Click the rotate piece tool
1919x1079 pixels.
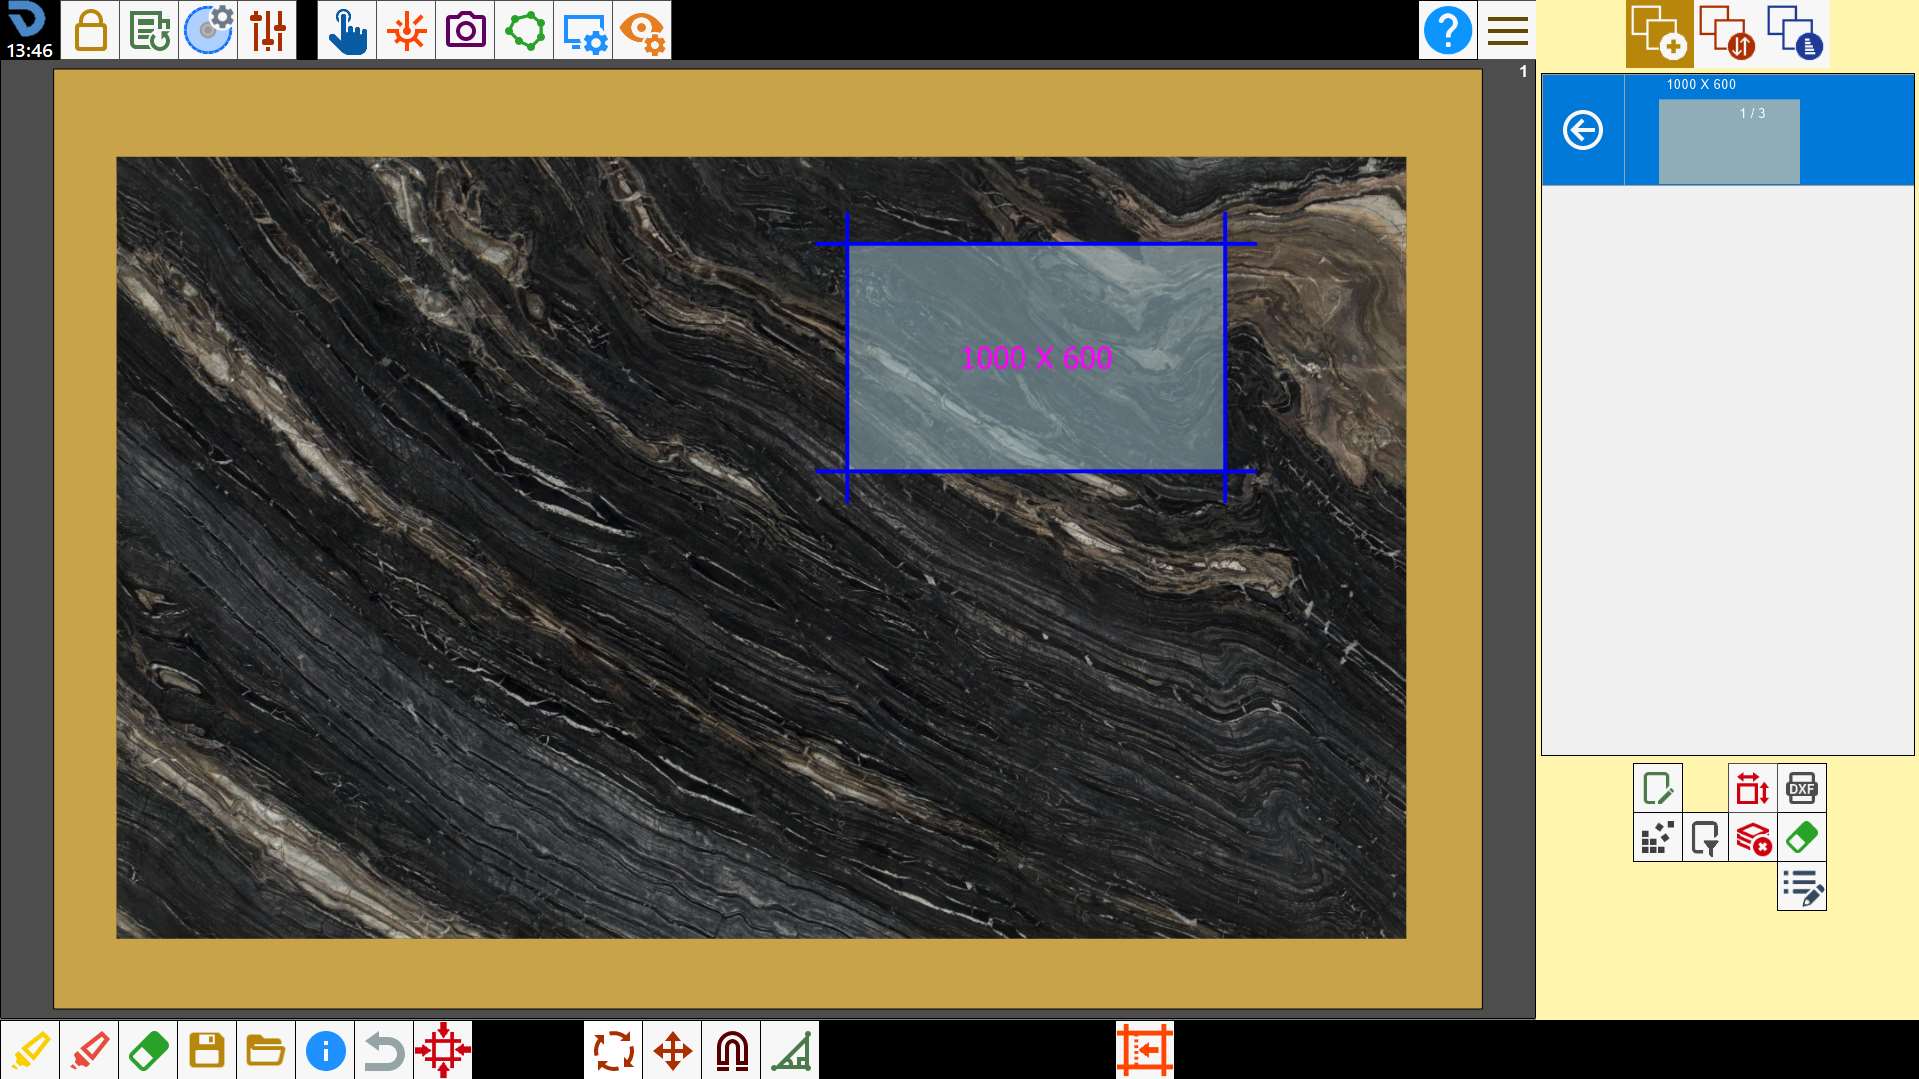click(613, 1050)
